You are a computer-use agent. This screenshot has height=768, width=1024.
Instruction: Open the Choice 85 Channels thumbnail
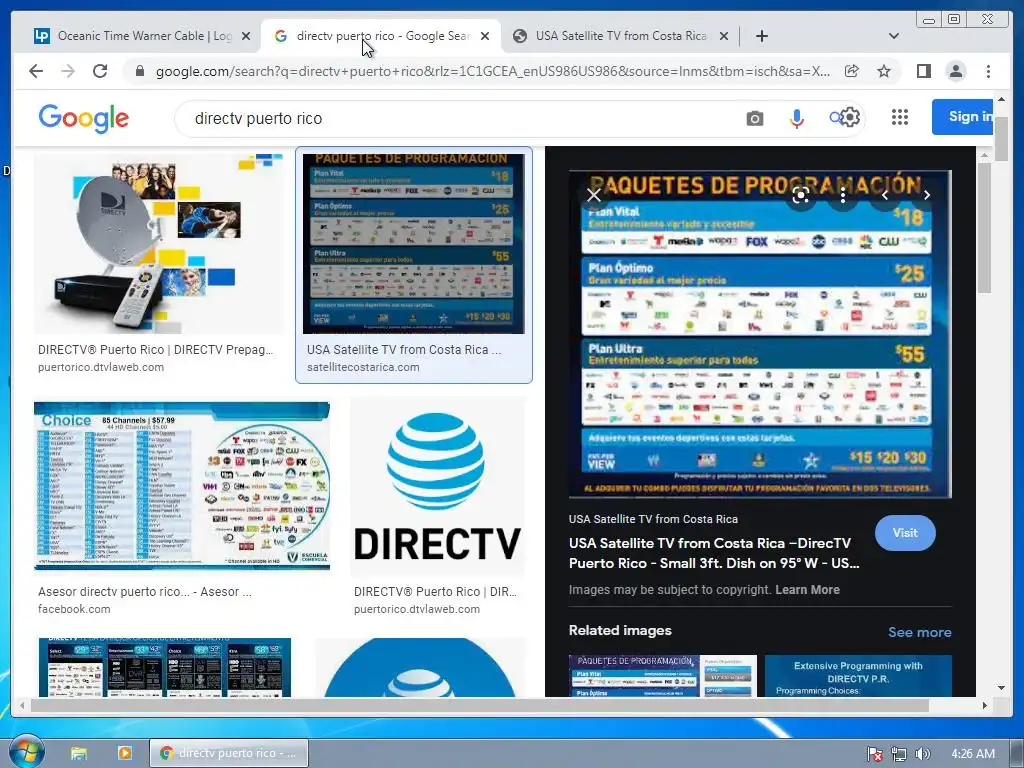pyautogui.click(x=182, y=486)
